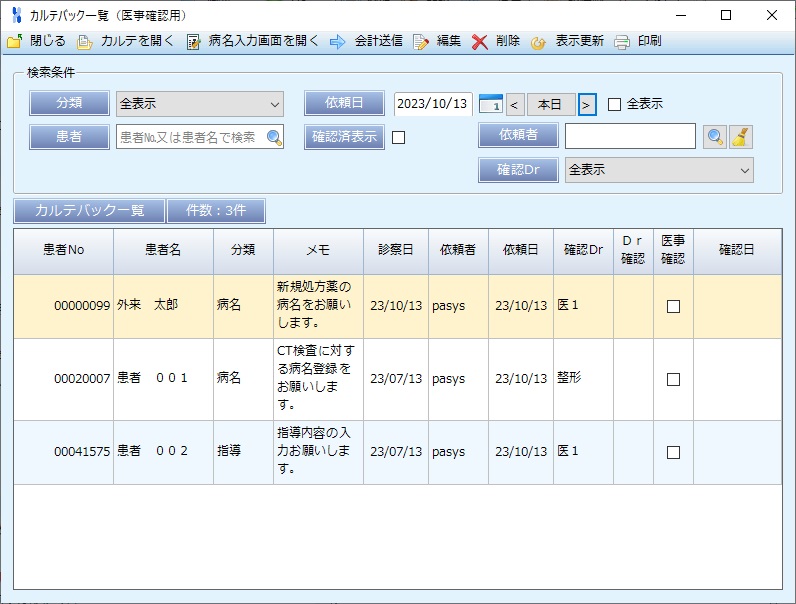Click the patient search input field

(x=190, y=137)
